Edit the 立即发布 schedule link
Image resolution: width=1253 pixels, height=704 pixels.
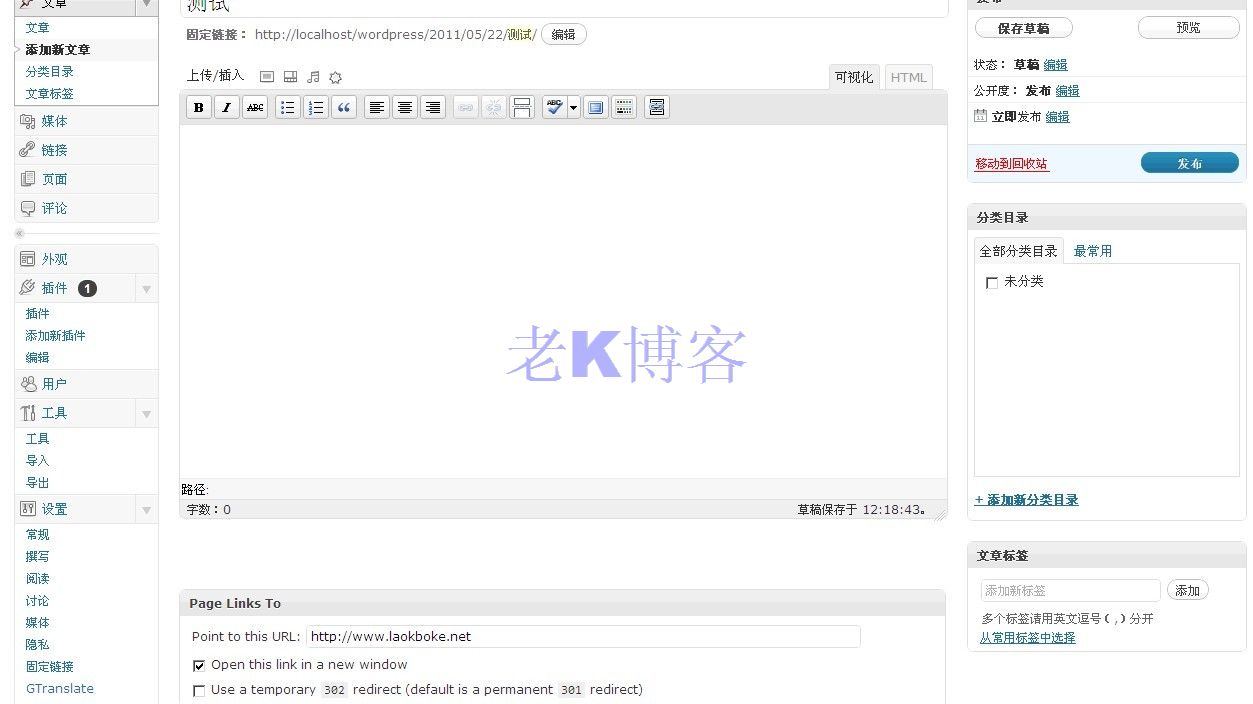tap(1057, 117)
